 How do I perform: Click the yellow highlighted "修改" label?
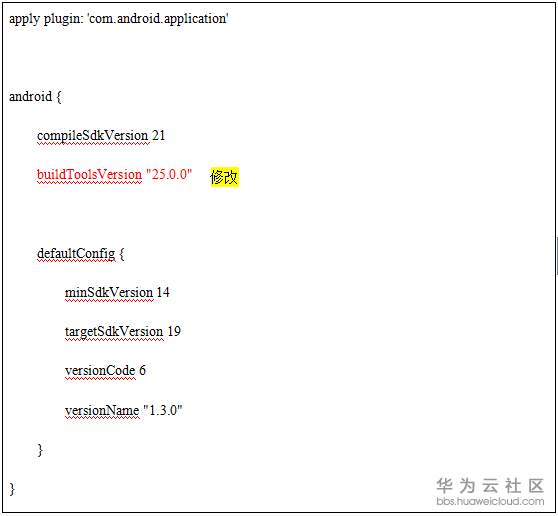pyautogui.click(x=224, y=177)
